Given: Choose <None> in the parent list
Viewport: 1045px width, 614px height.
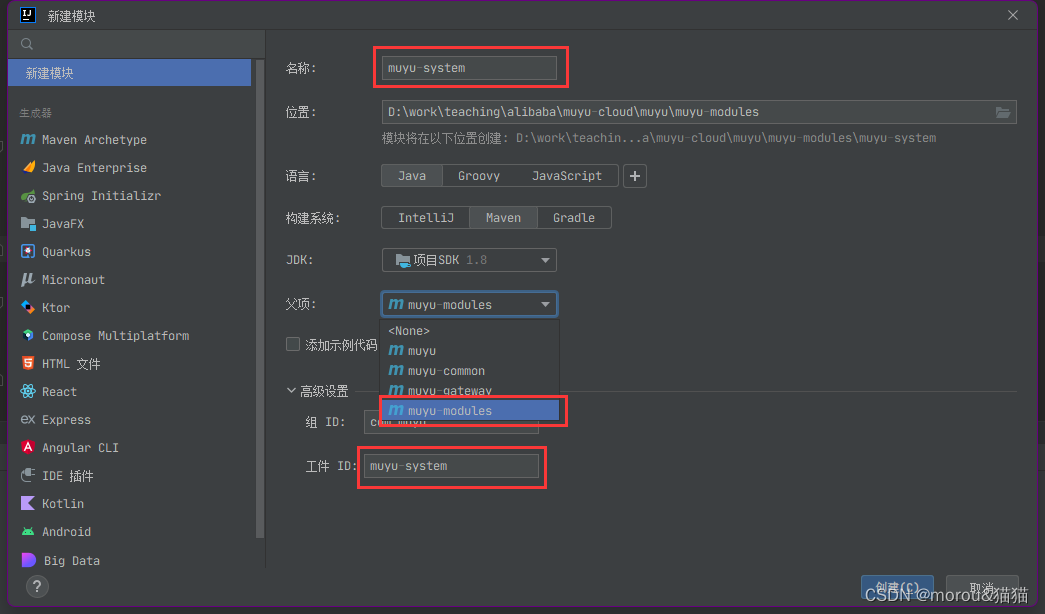Looking at the screenshot, I should click(x=469, y=331).
